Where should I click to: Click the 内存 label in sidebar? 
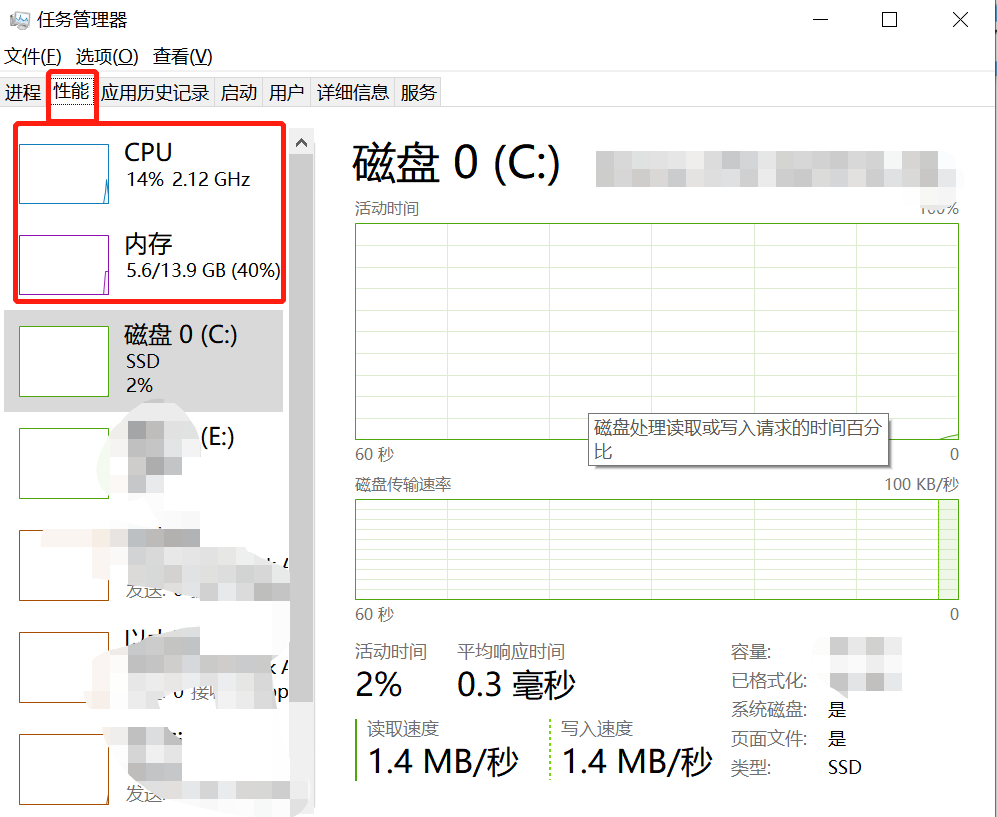148,243
